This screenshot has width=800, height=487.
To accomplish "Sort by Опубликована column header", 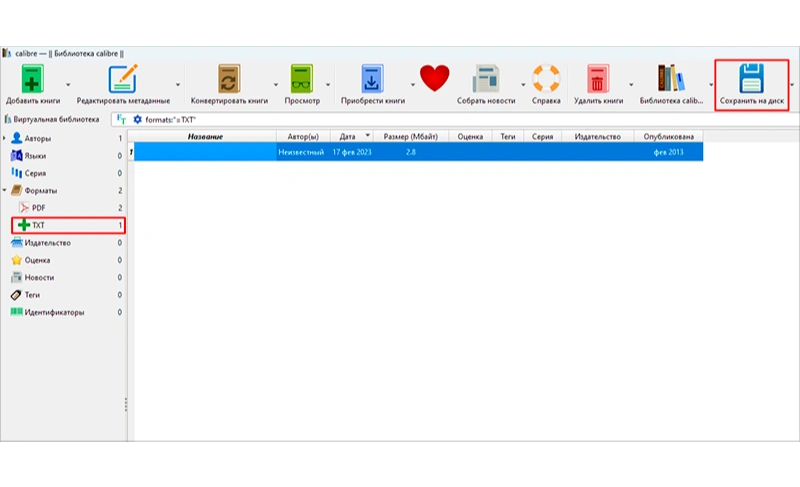I will pyautogui.click(x=668, y=136).
